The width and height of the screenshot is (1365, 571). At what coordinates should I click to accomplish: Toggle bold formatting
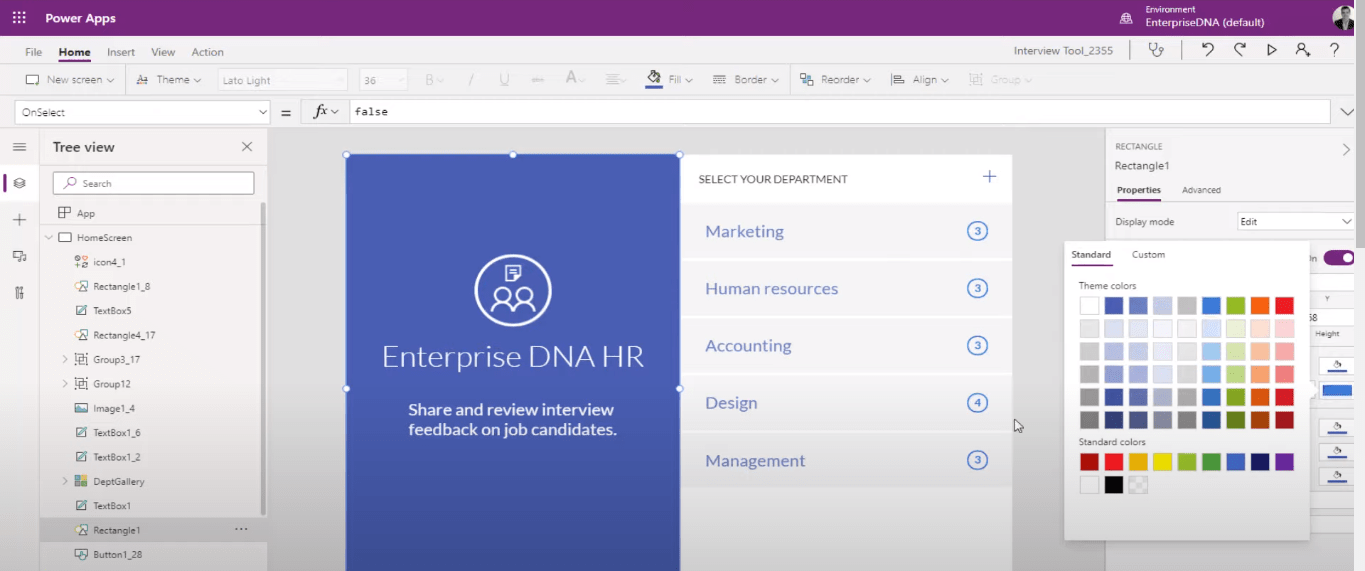(x=430, y=80)
